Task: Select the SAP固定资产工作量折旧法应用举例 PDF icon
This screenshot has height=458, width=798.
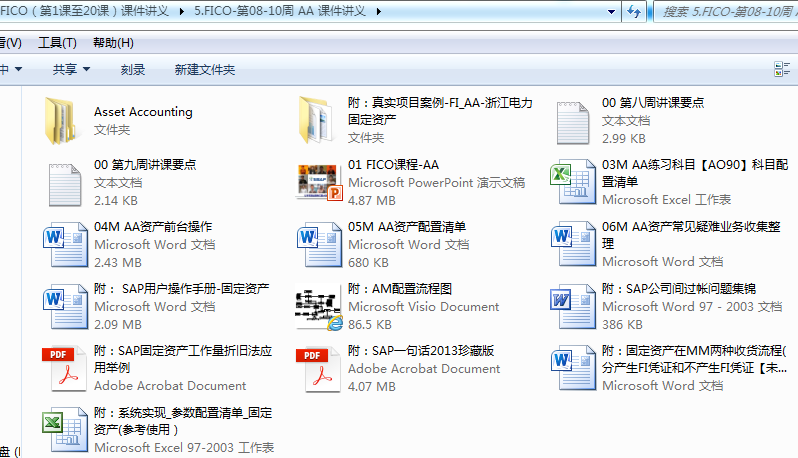Action: point(65,368)
